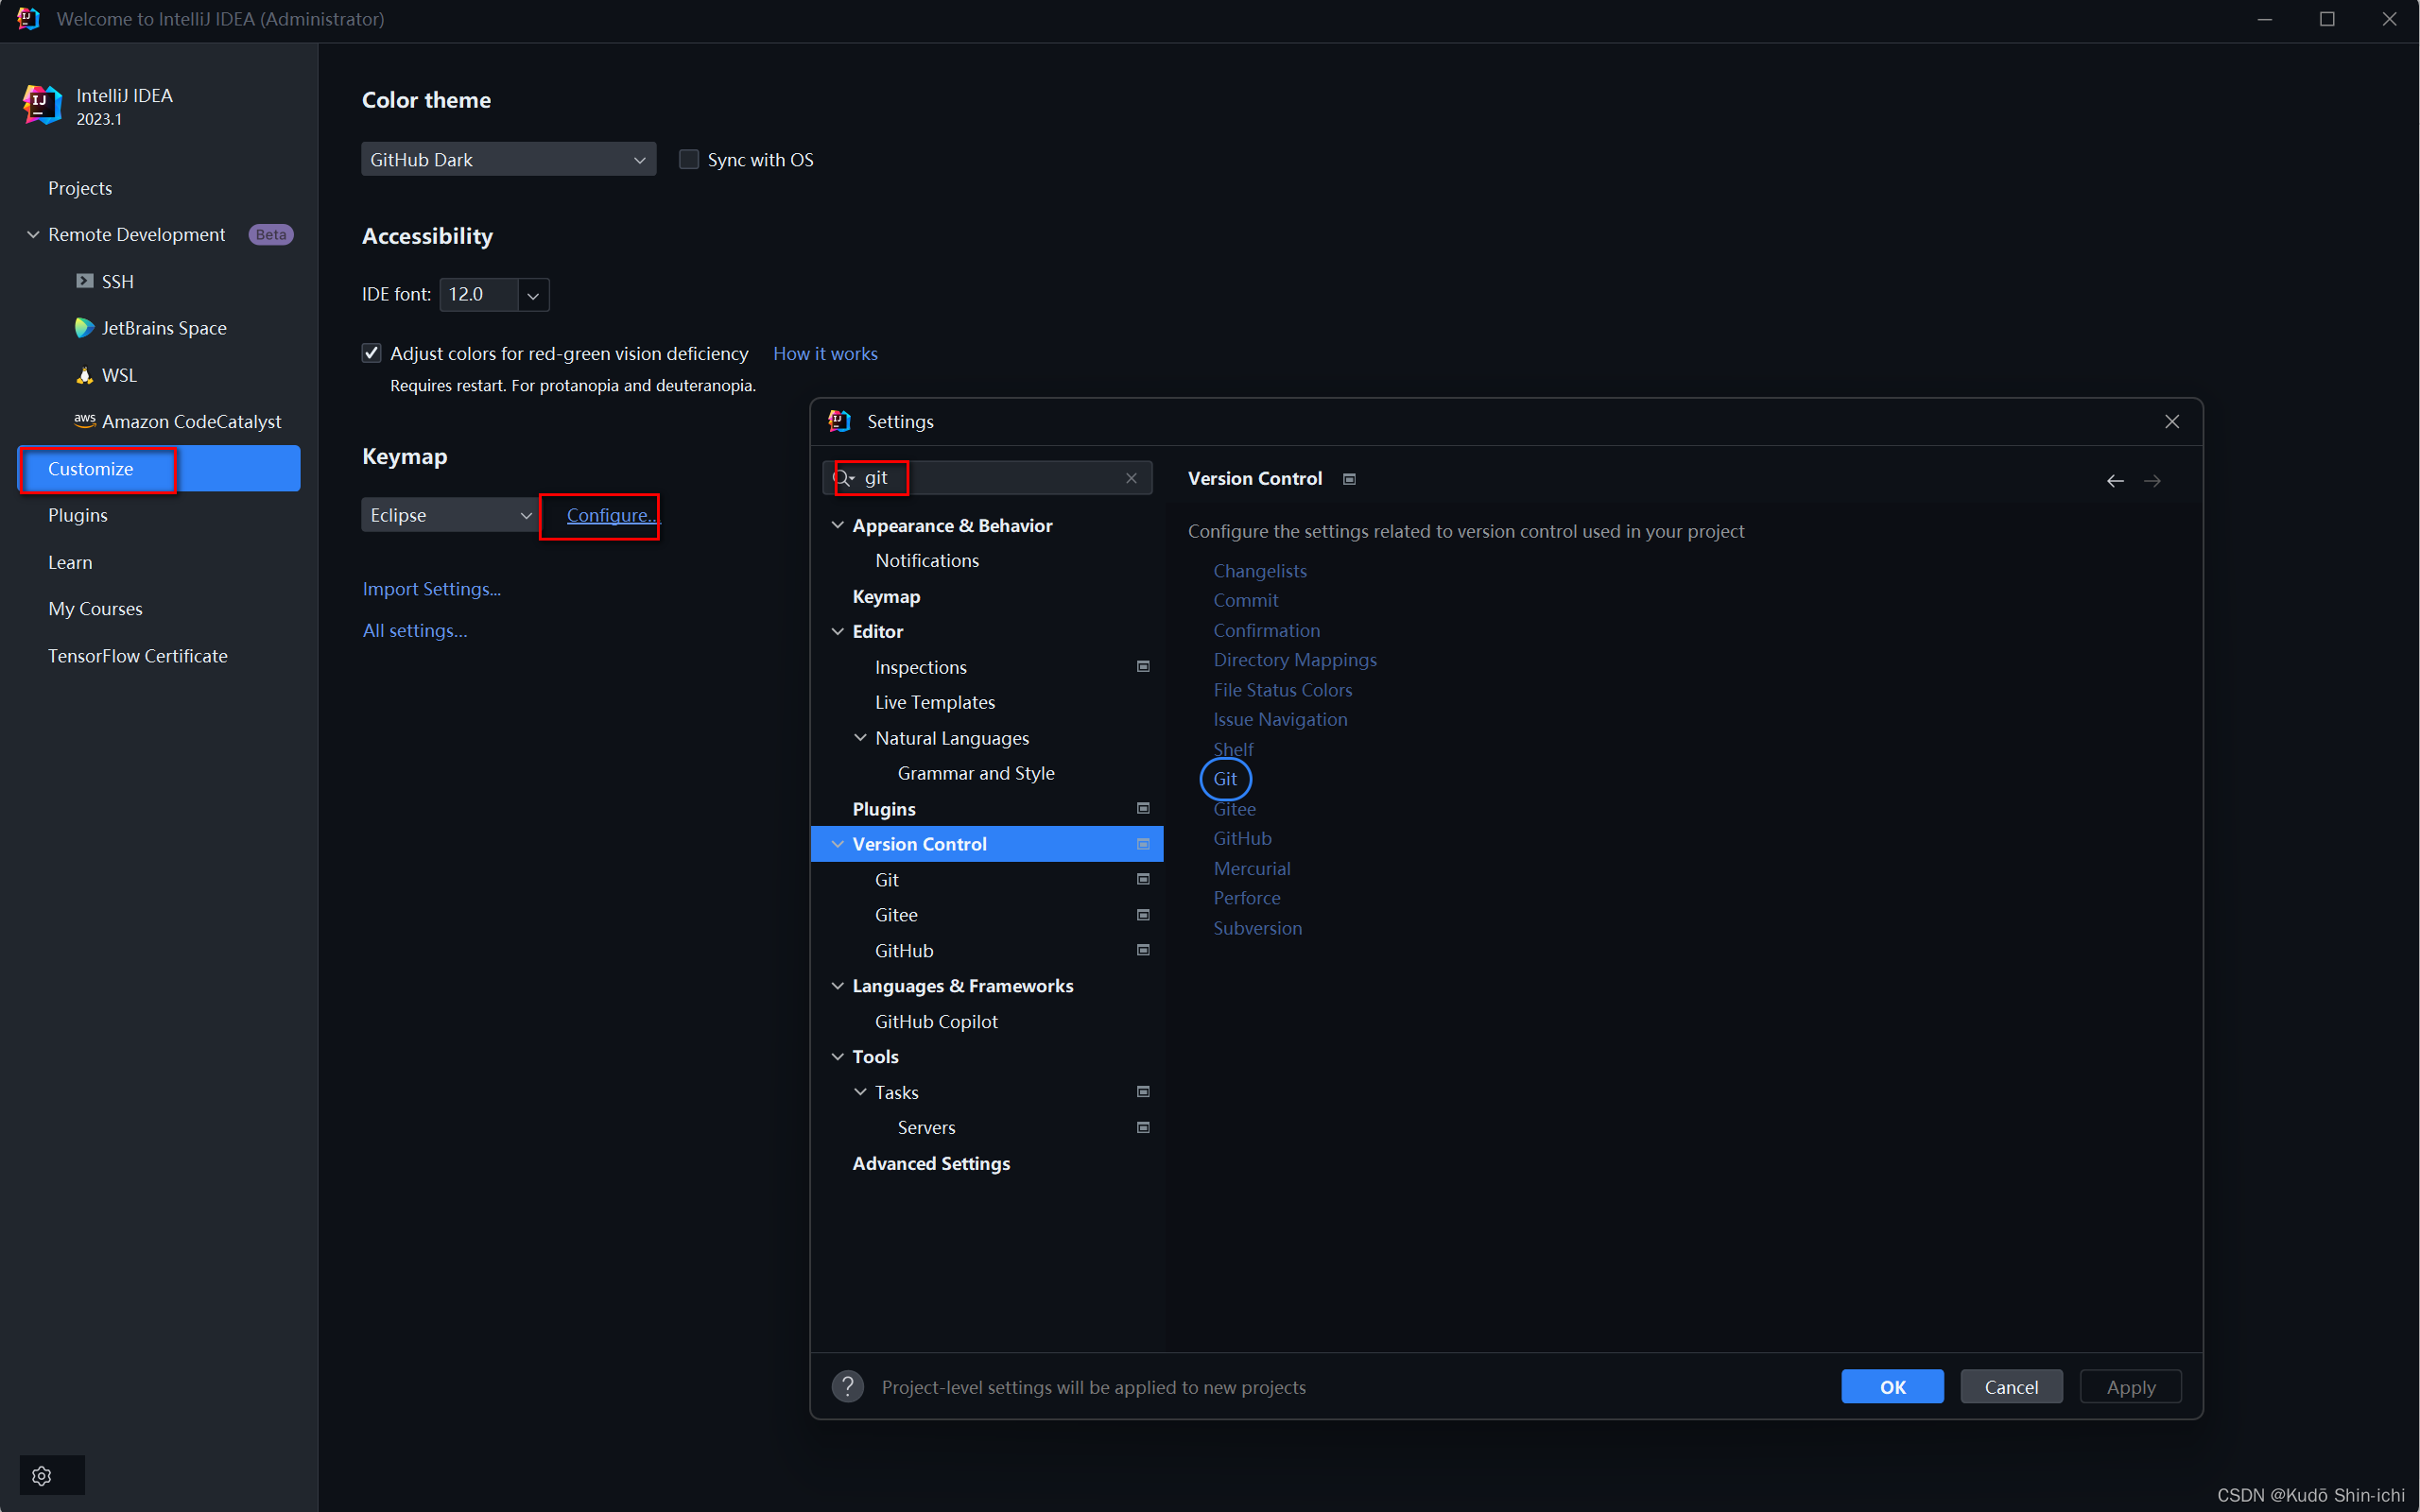Select Customize in the sidebar

click(159, 468)
